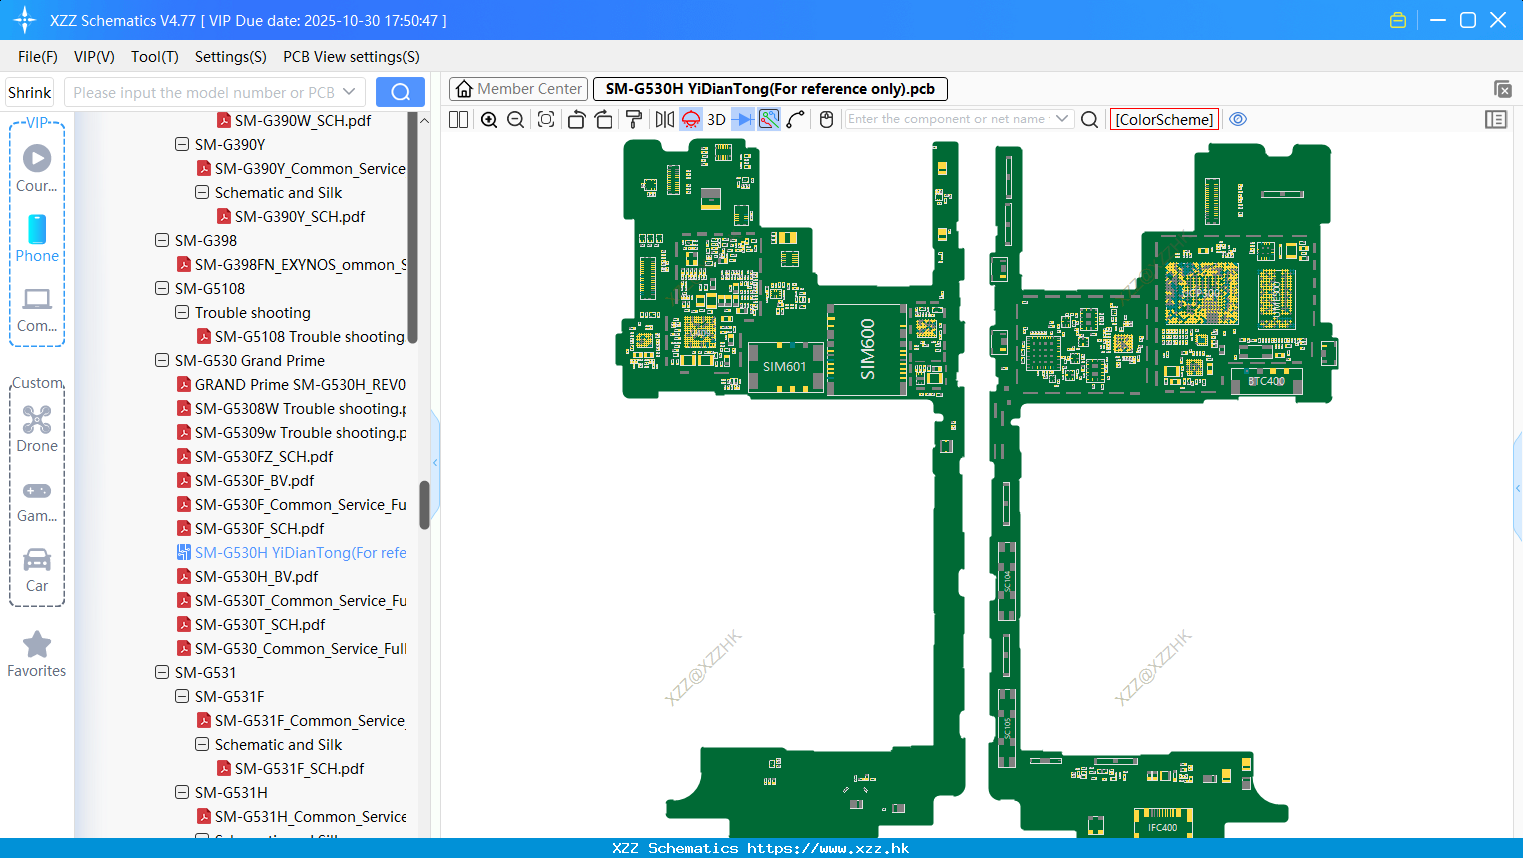This screenshot has height=858, width=1523.
Task: Toggle the eye visibility icon
Action: pos(1238,119)
